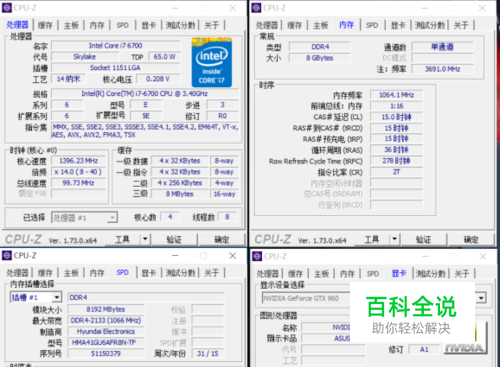Image resolution: width=500 pixels, height=367 pixels.
Task: Switch to SPD tab in processor window
Action: 122,25
